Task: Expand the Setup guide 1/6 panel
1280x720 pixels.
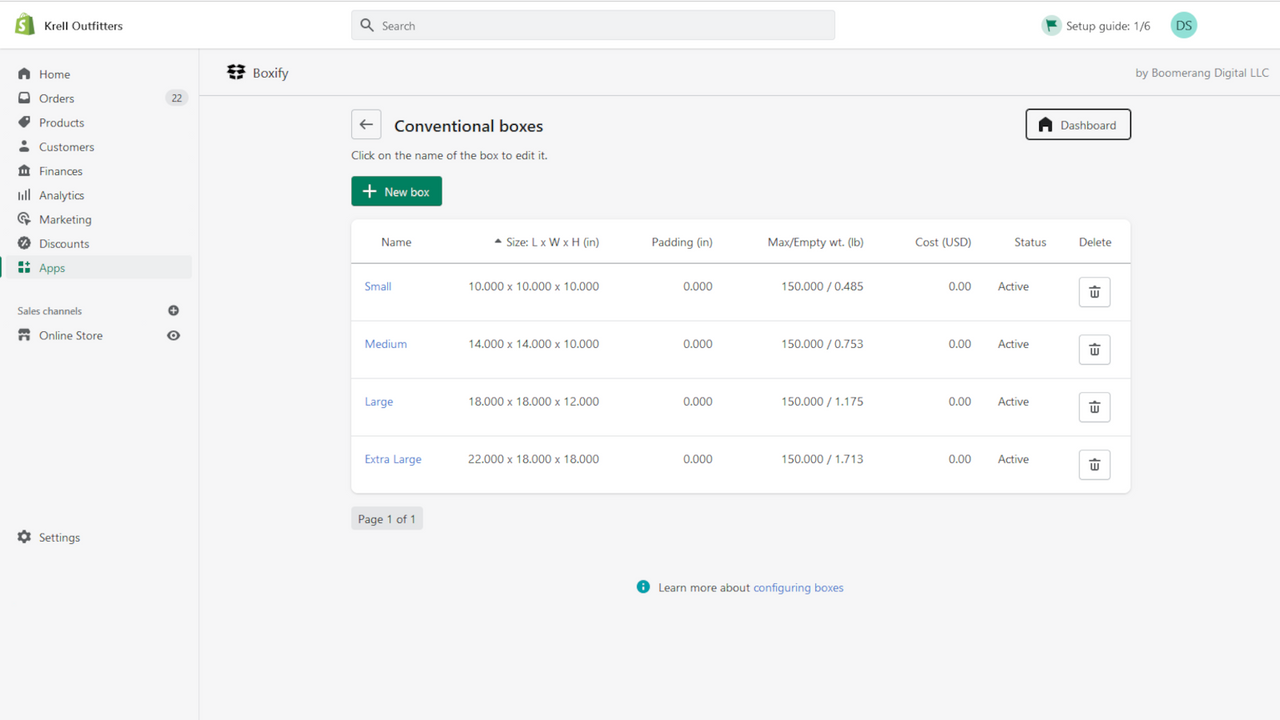Action: coord(1096,25)
